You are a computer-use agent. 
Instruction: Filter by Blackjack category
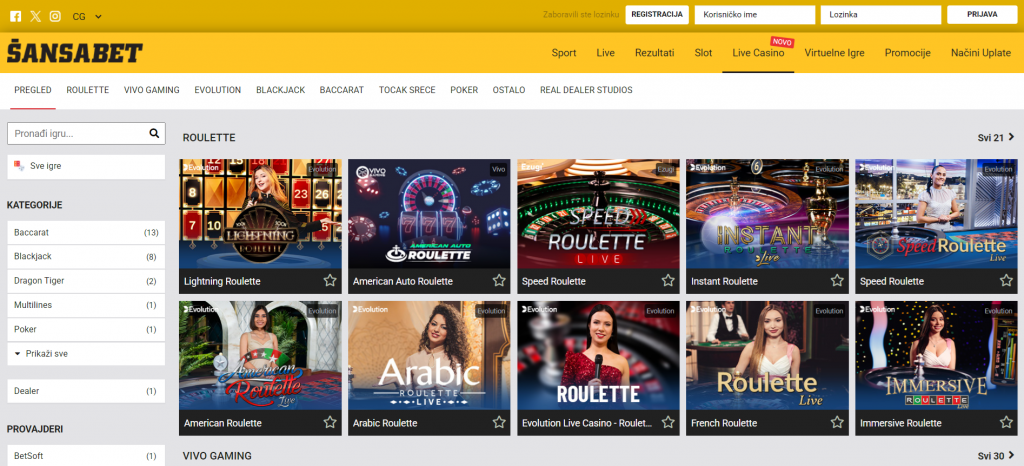pos(86,256)
